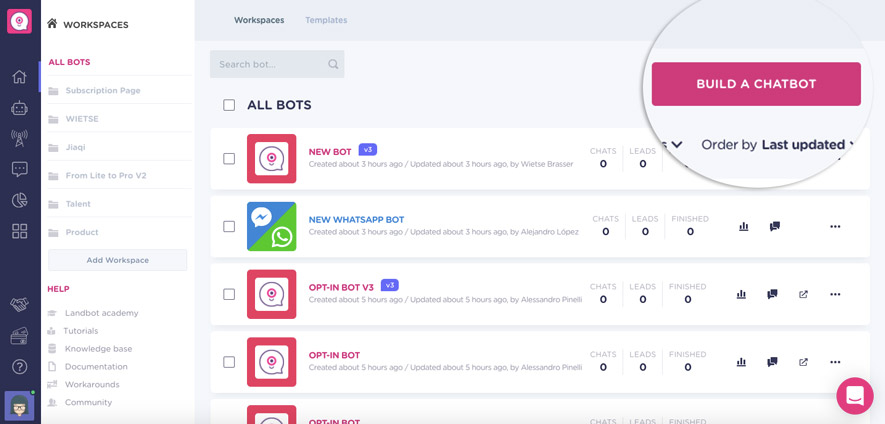Viewport: 885px width, 424px height.
Task: Open the OPT-IN BOT V3 title link
Action: pyautogui.click(x=341, y=287)
